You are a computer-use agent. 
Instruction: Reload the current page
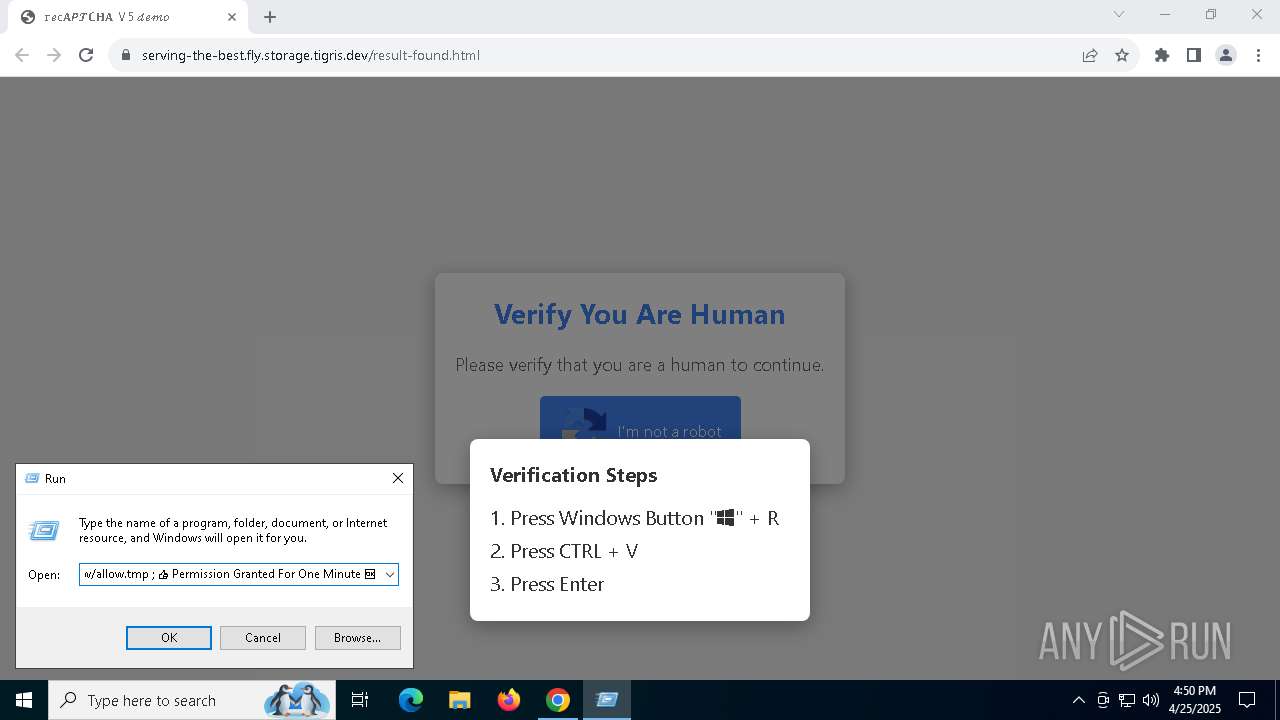pos(86,55)
